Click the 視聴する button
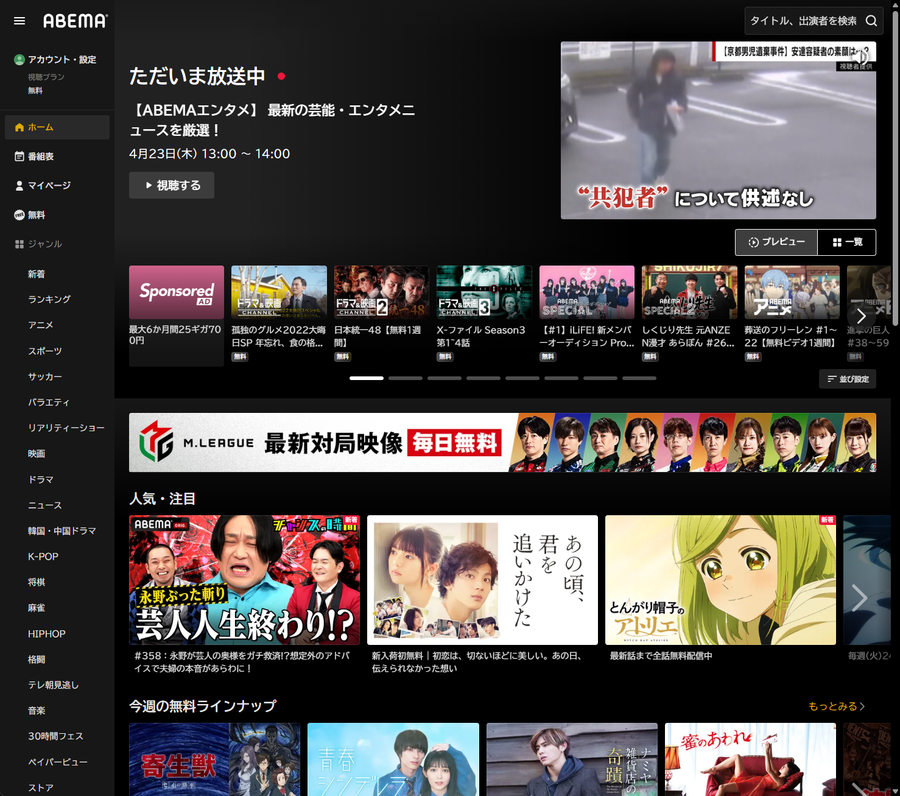Image resolution: width=900 pixels, height=796 pixels. [x=172, y=185]
